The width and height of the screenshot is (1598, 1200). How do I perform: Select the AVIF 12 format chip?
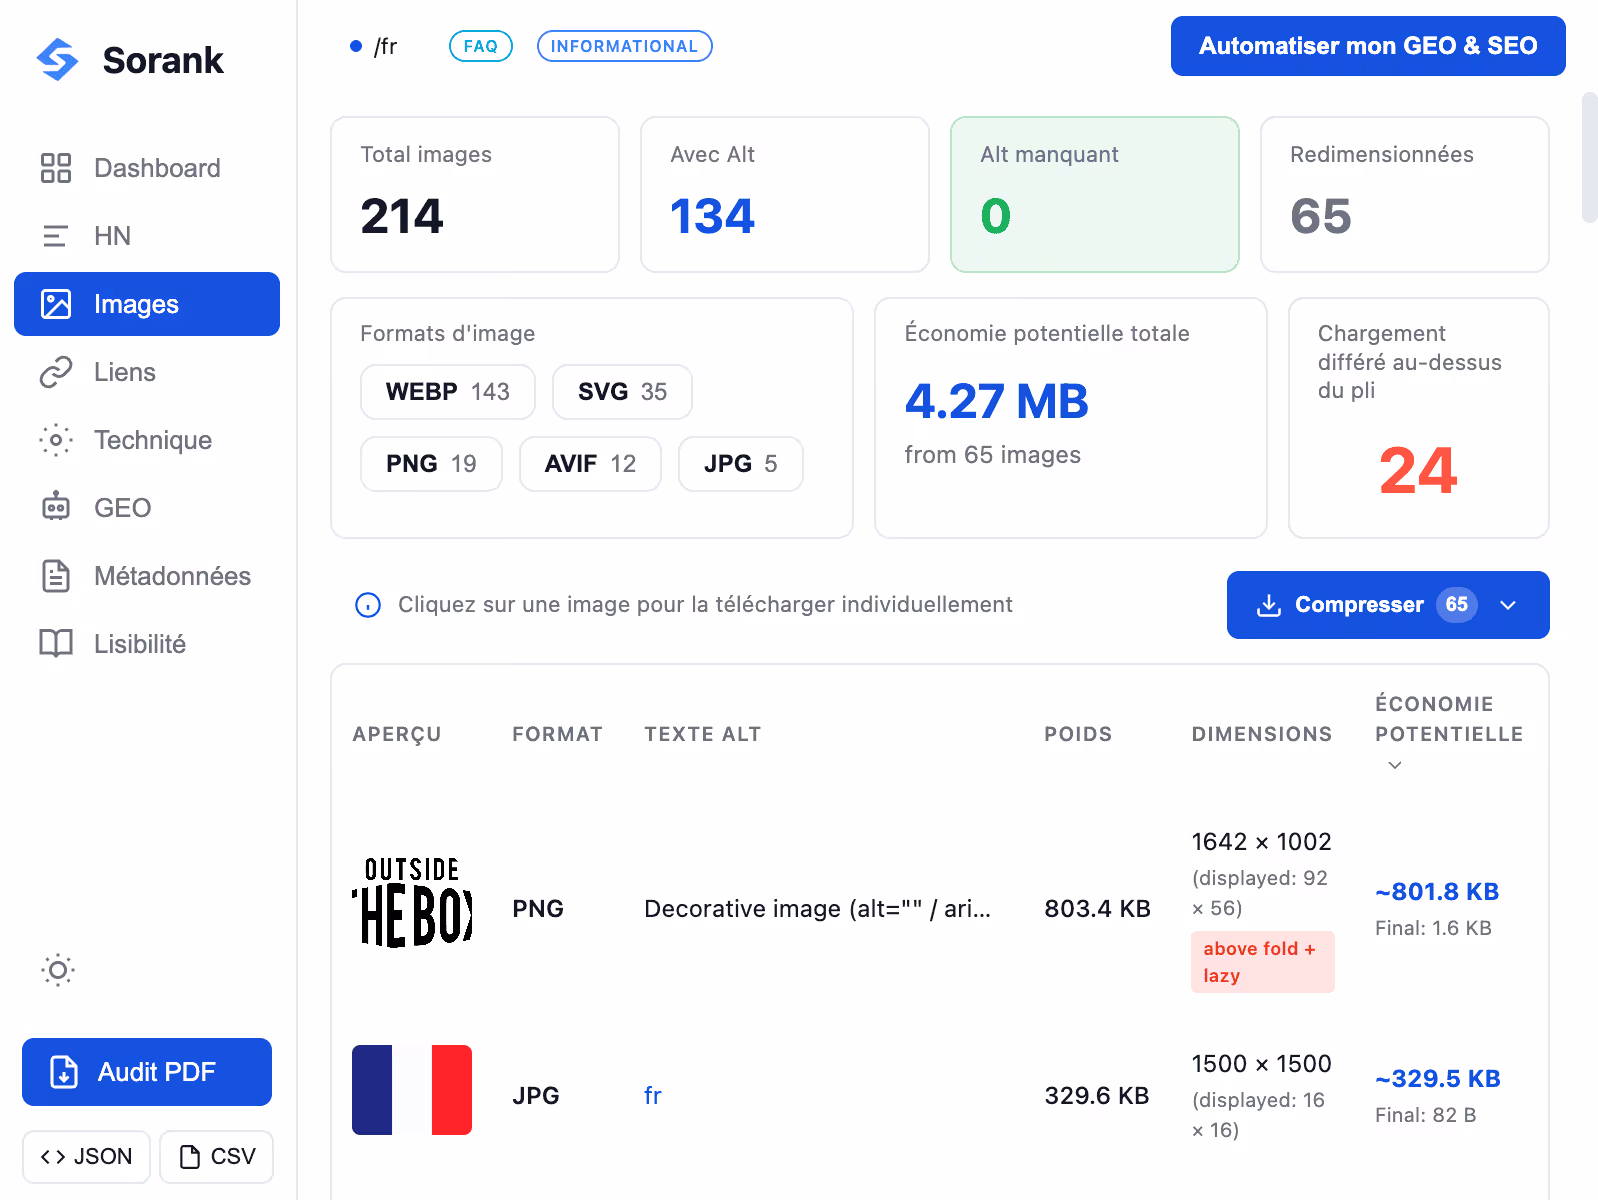[590, 464]
